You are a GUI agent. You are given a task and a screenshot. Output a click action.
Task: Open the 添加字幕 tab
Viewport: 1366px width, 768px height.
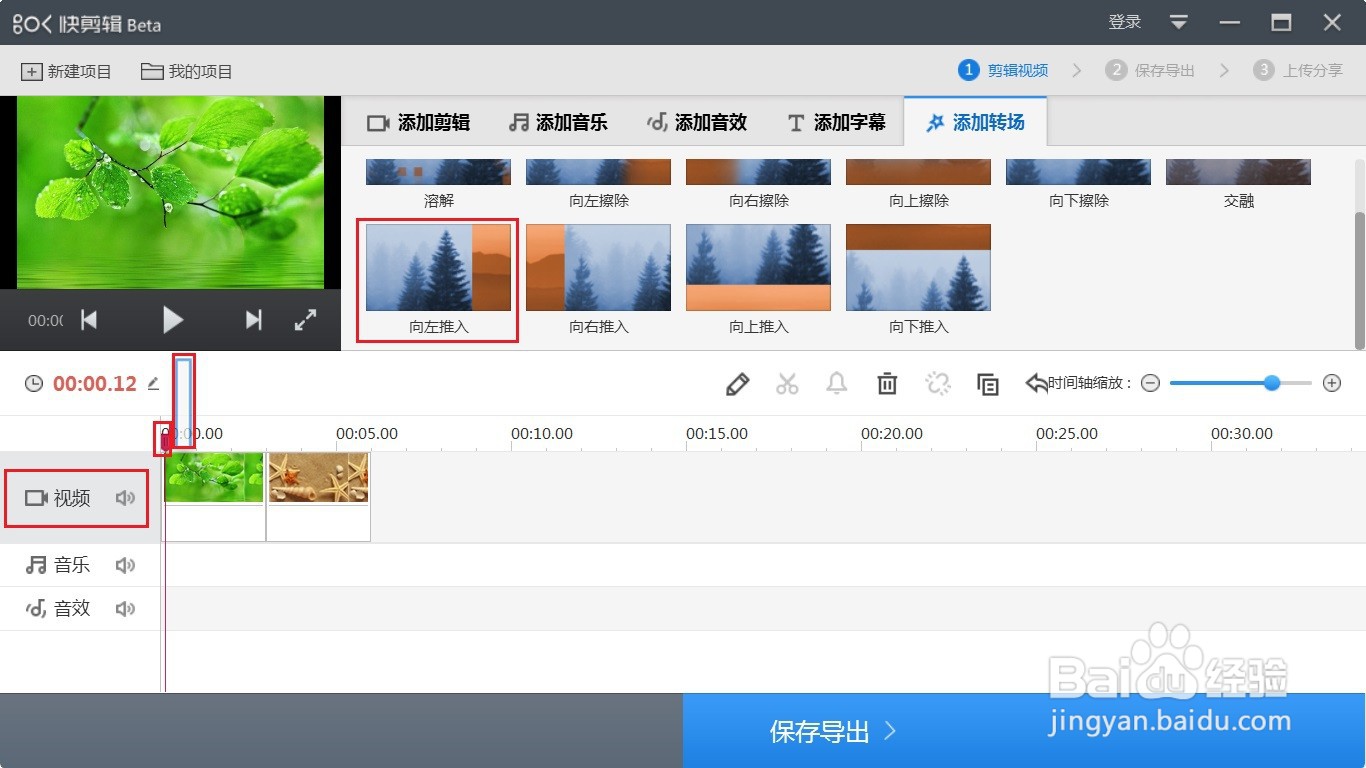[x=836, y=122]
